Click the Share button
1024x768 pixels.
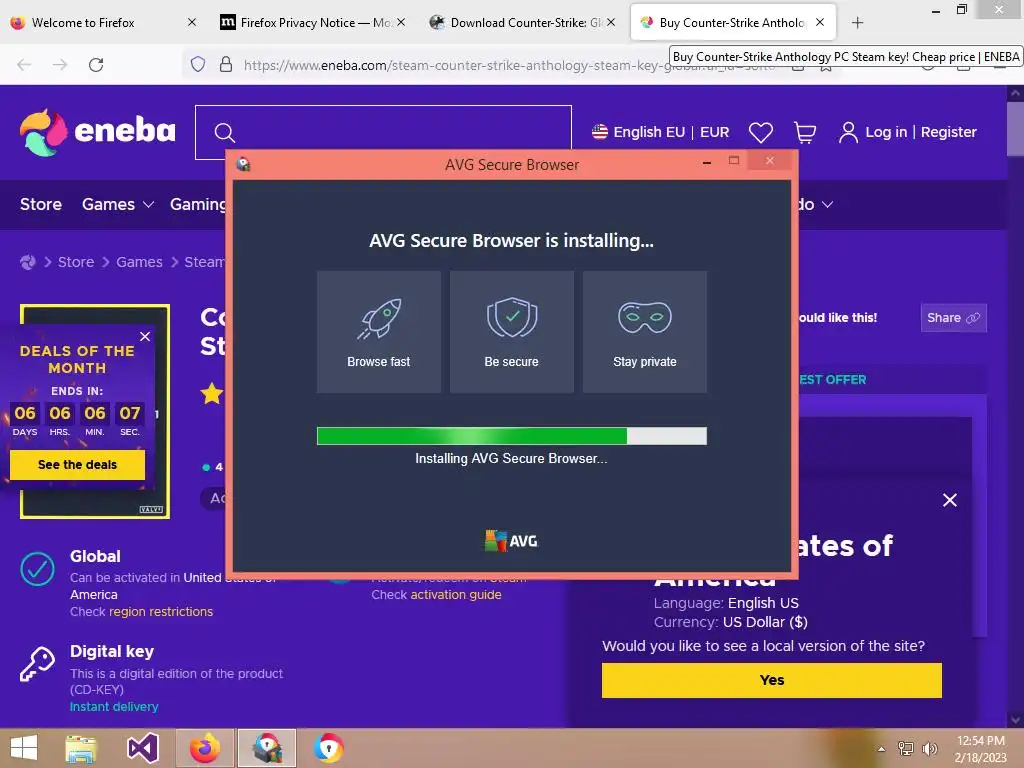click(x=953, y=318)
